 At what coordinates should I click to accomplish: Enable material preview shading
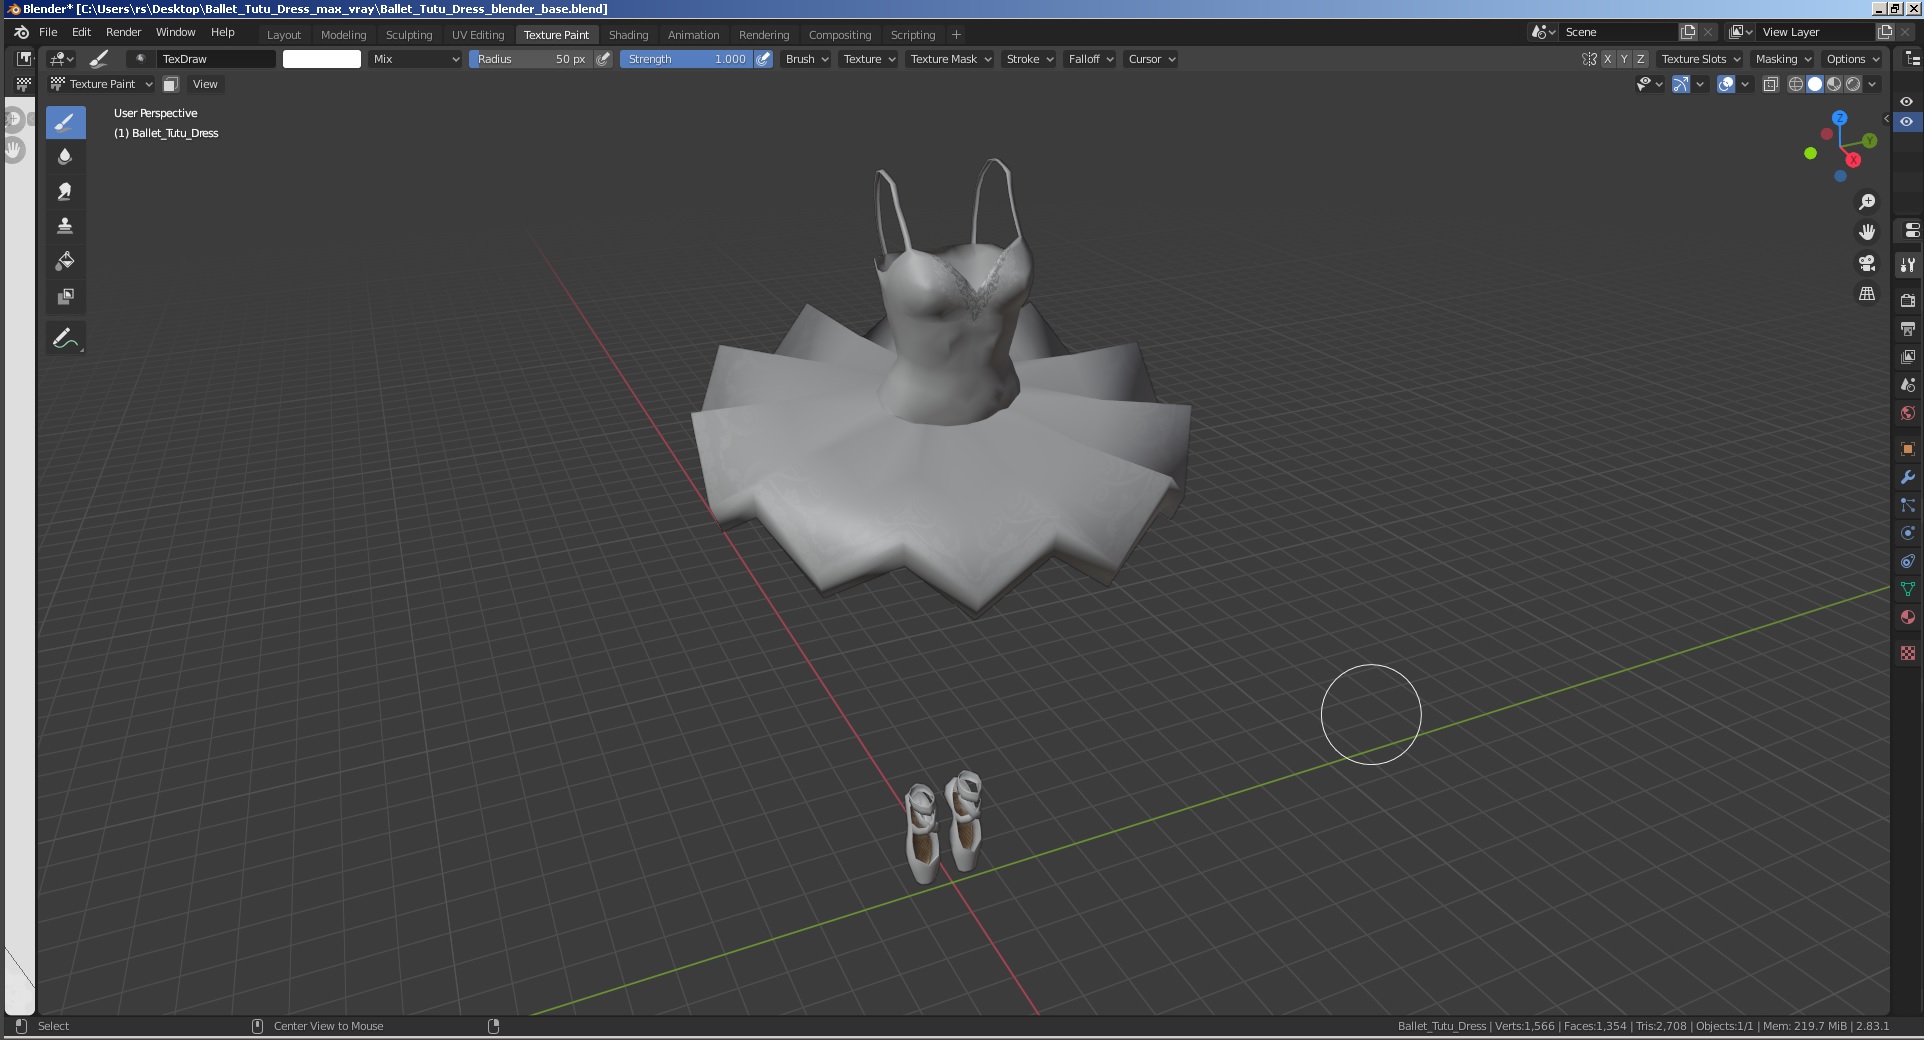click(x=1834, y=84)
